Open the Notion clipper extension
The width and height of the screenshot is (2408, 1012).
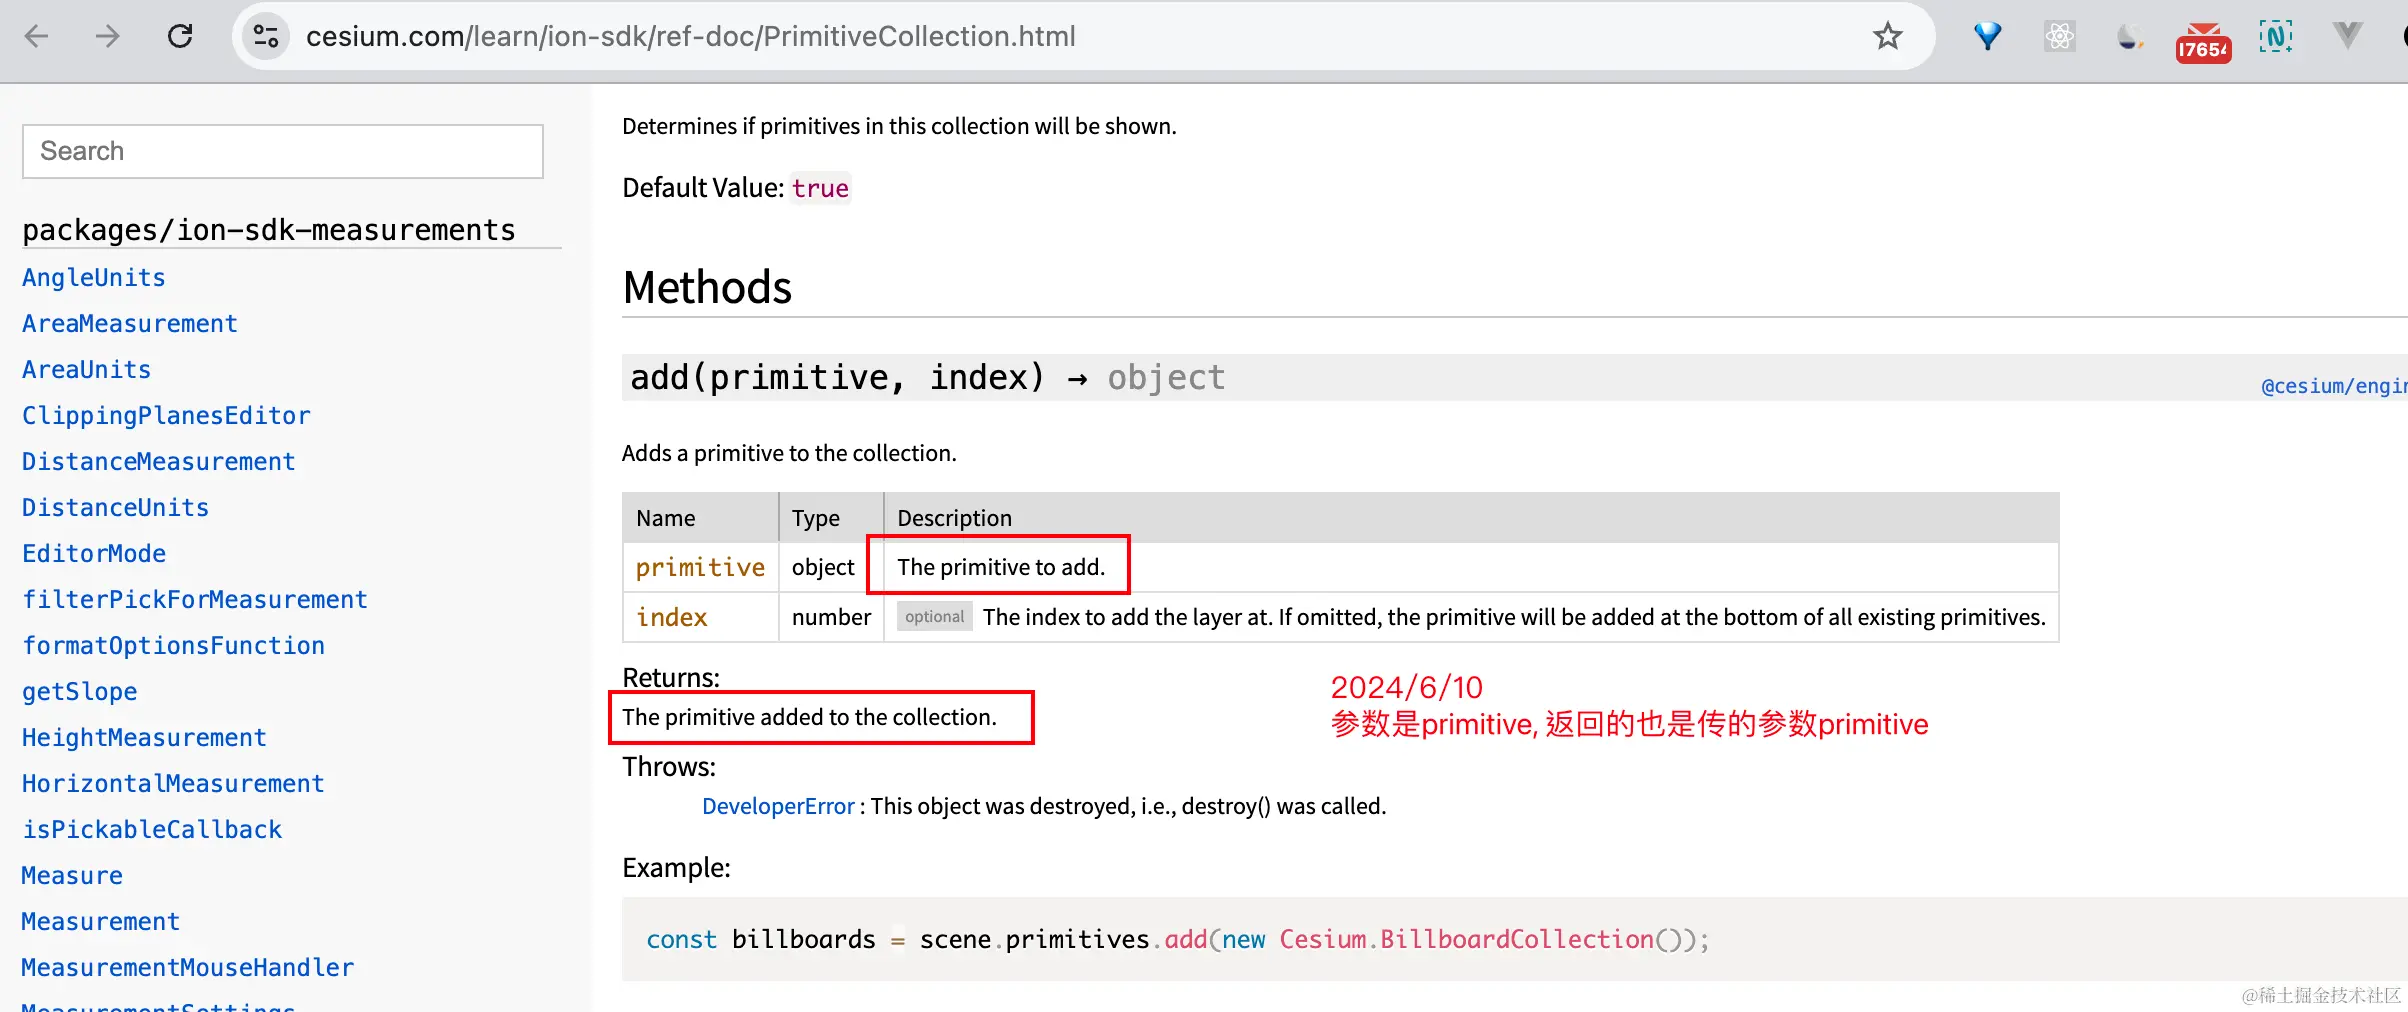2276,36
